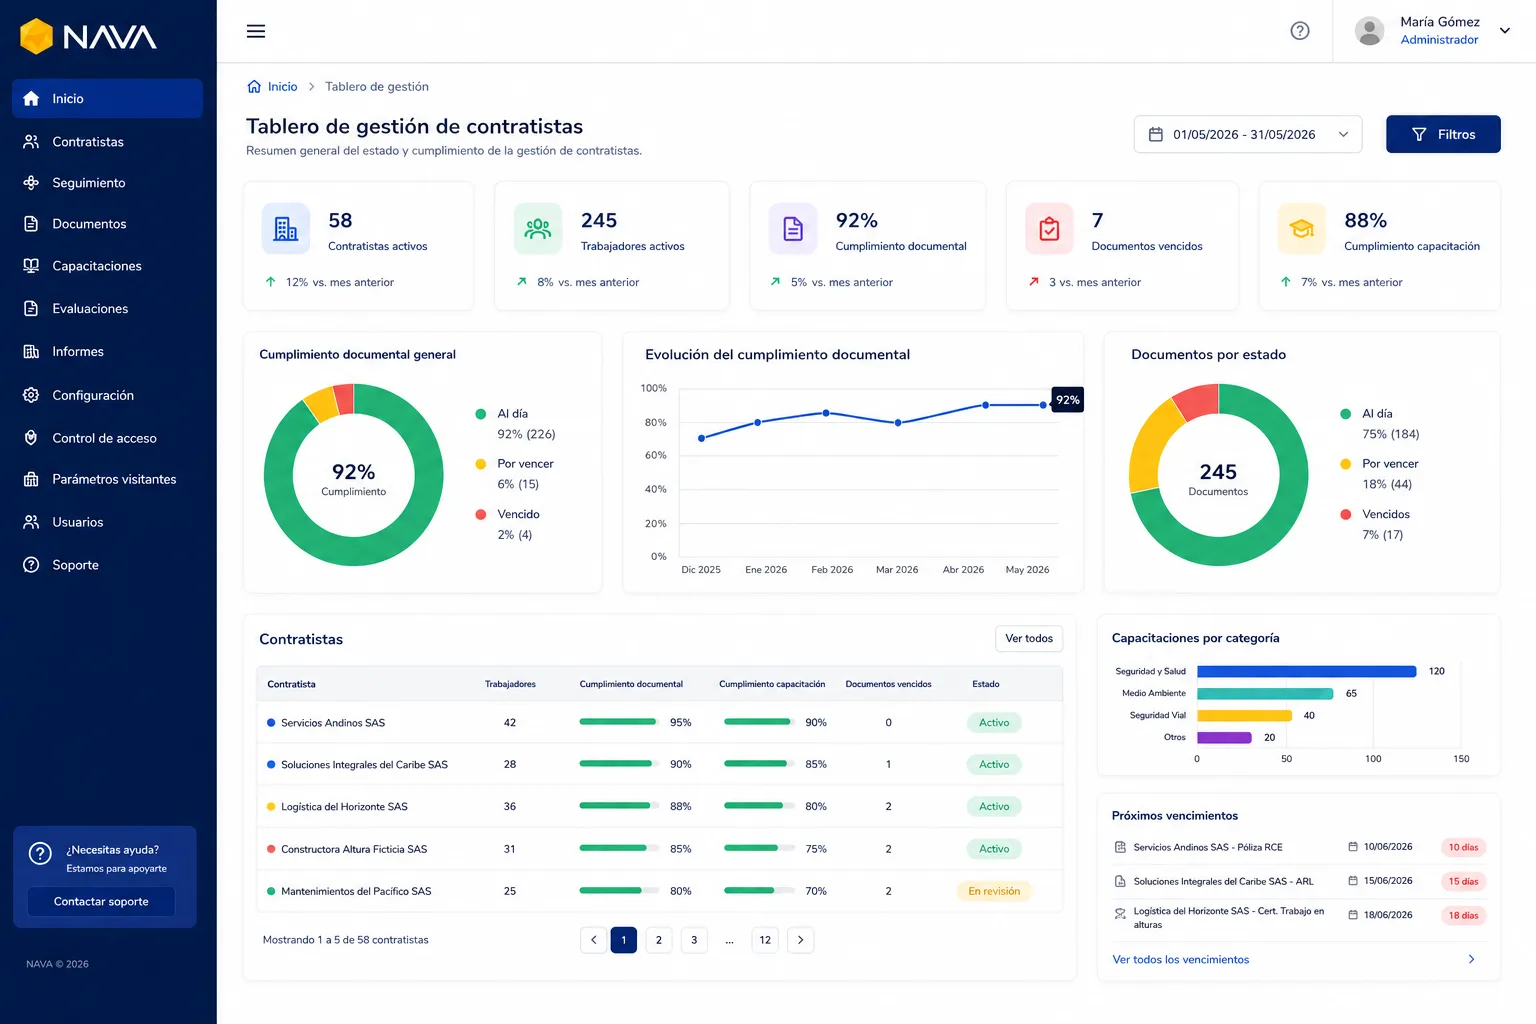The image size is (1536, 1024).
Task: Click the María Gómez avatar icon
Action: pos(1369,31)
